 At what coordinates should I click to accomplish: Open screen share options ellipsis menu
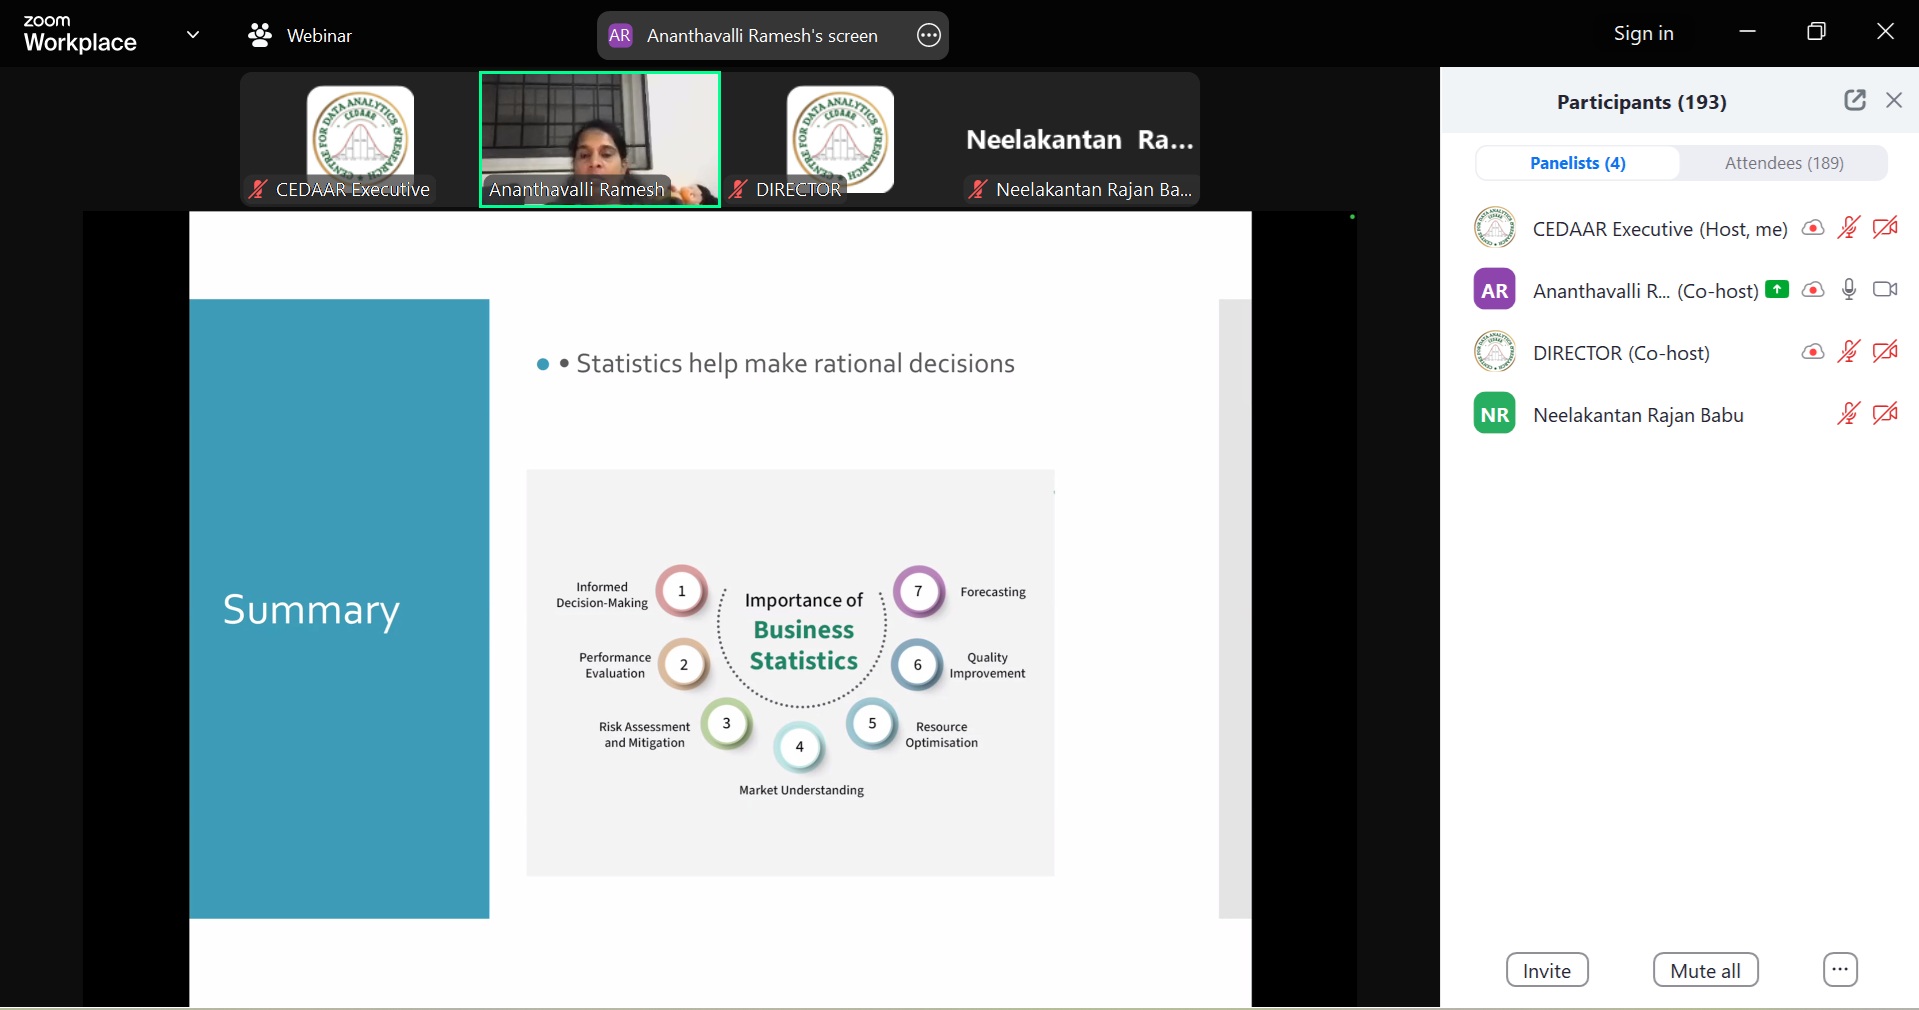click(x=929, y=36)
